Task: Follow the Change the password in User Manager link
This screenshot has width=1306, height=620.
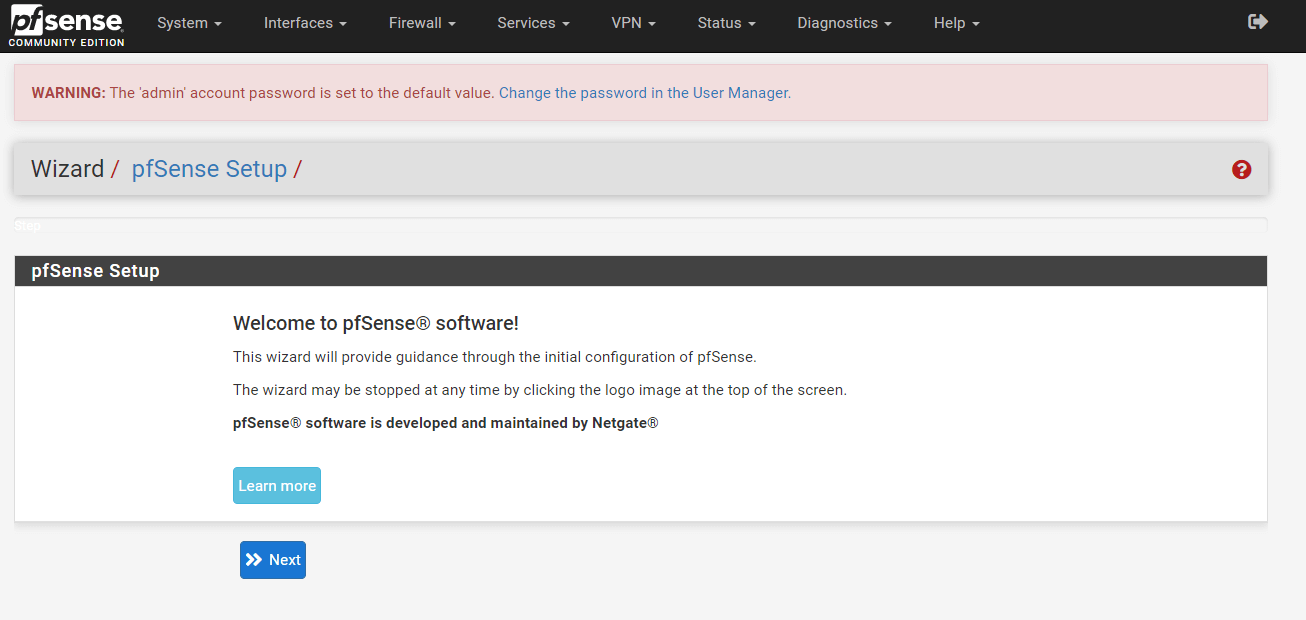Action: click(643, 93)
